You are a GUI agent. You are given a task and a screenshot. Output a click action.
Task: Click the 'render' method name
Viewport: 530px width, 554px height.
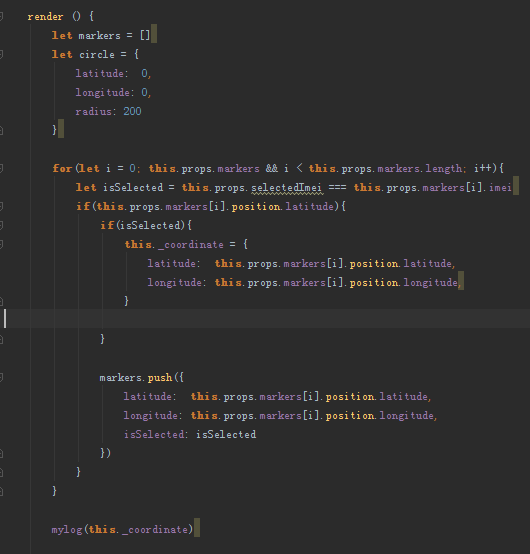[45, 17]
